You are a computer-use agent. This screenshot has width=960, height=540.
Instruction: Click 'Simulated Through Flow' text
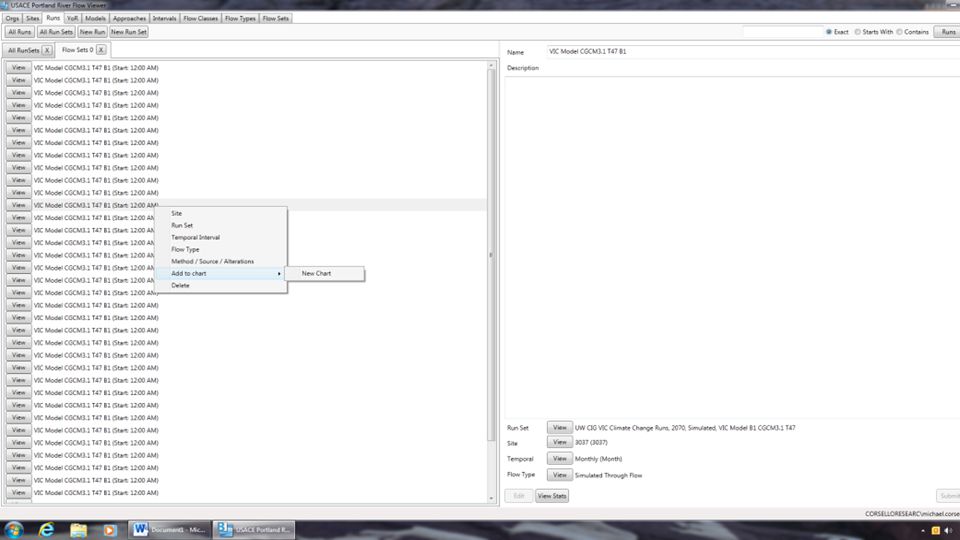click(x=609, y=475)
